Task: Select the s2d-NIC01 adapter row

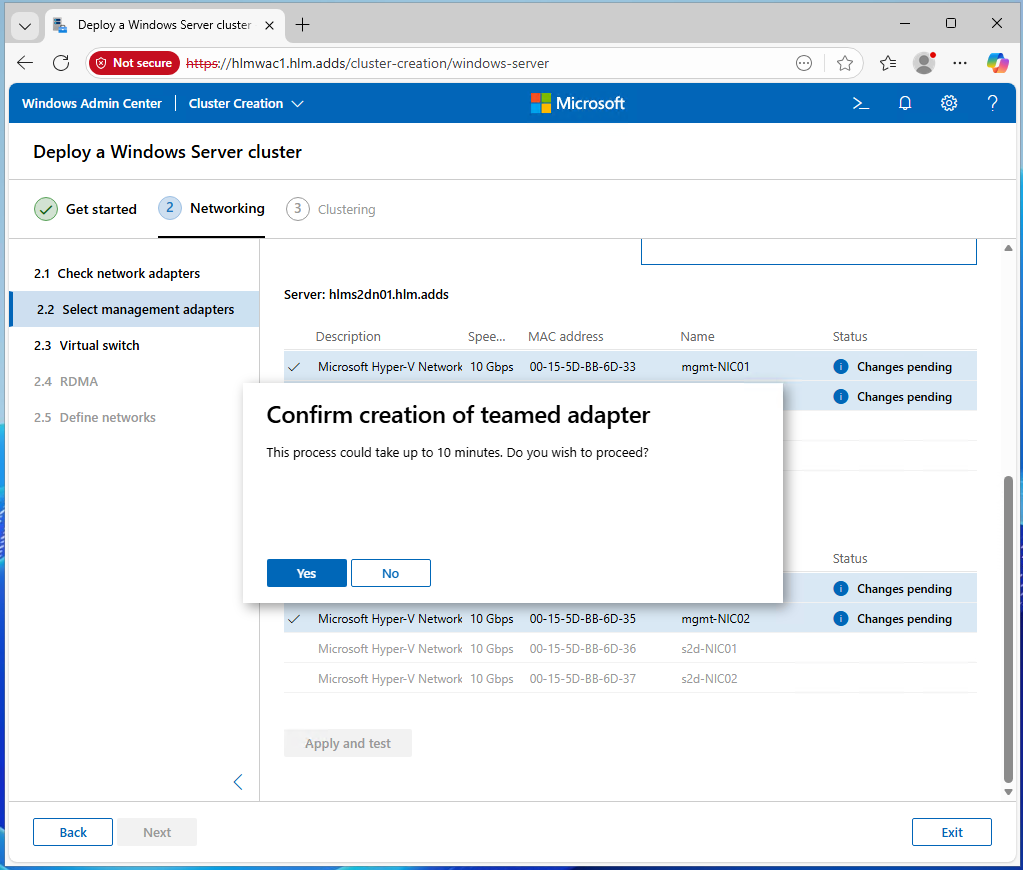Action: pos(630,649)
